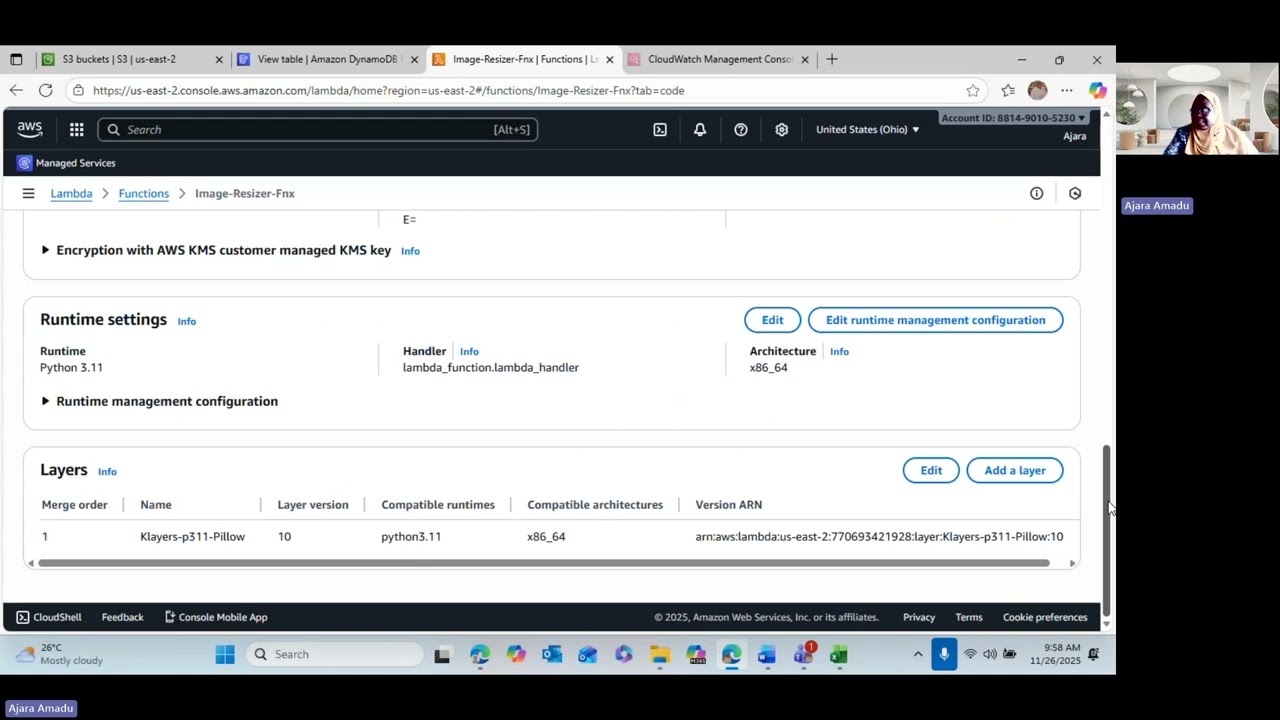Viewport: 1280px width, 720px height.
Task: Click the Klayers-p311-Pillow layer name
Action: (x=192, y=537)
